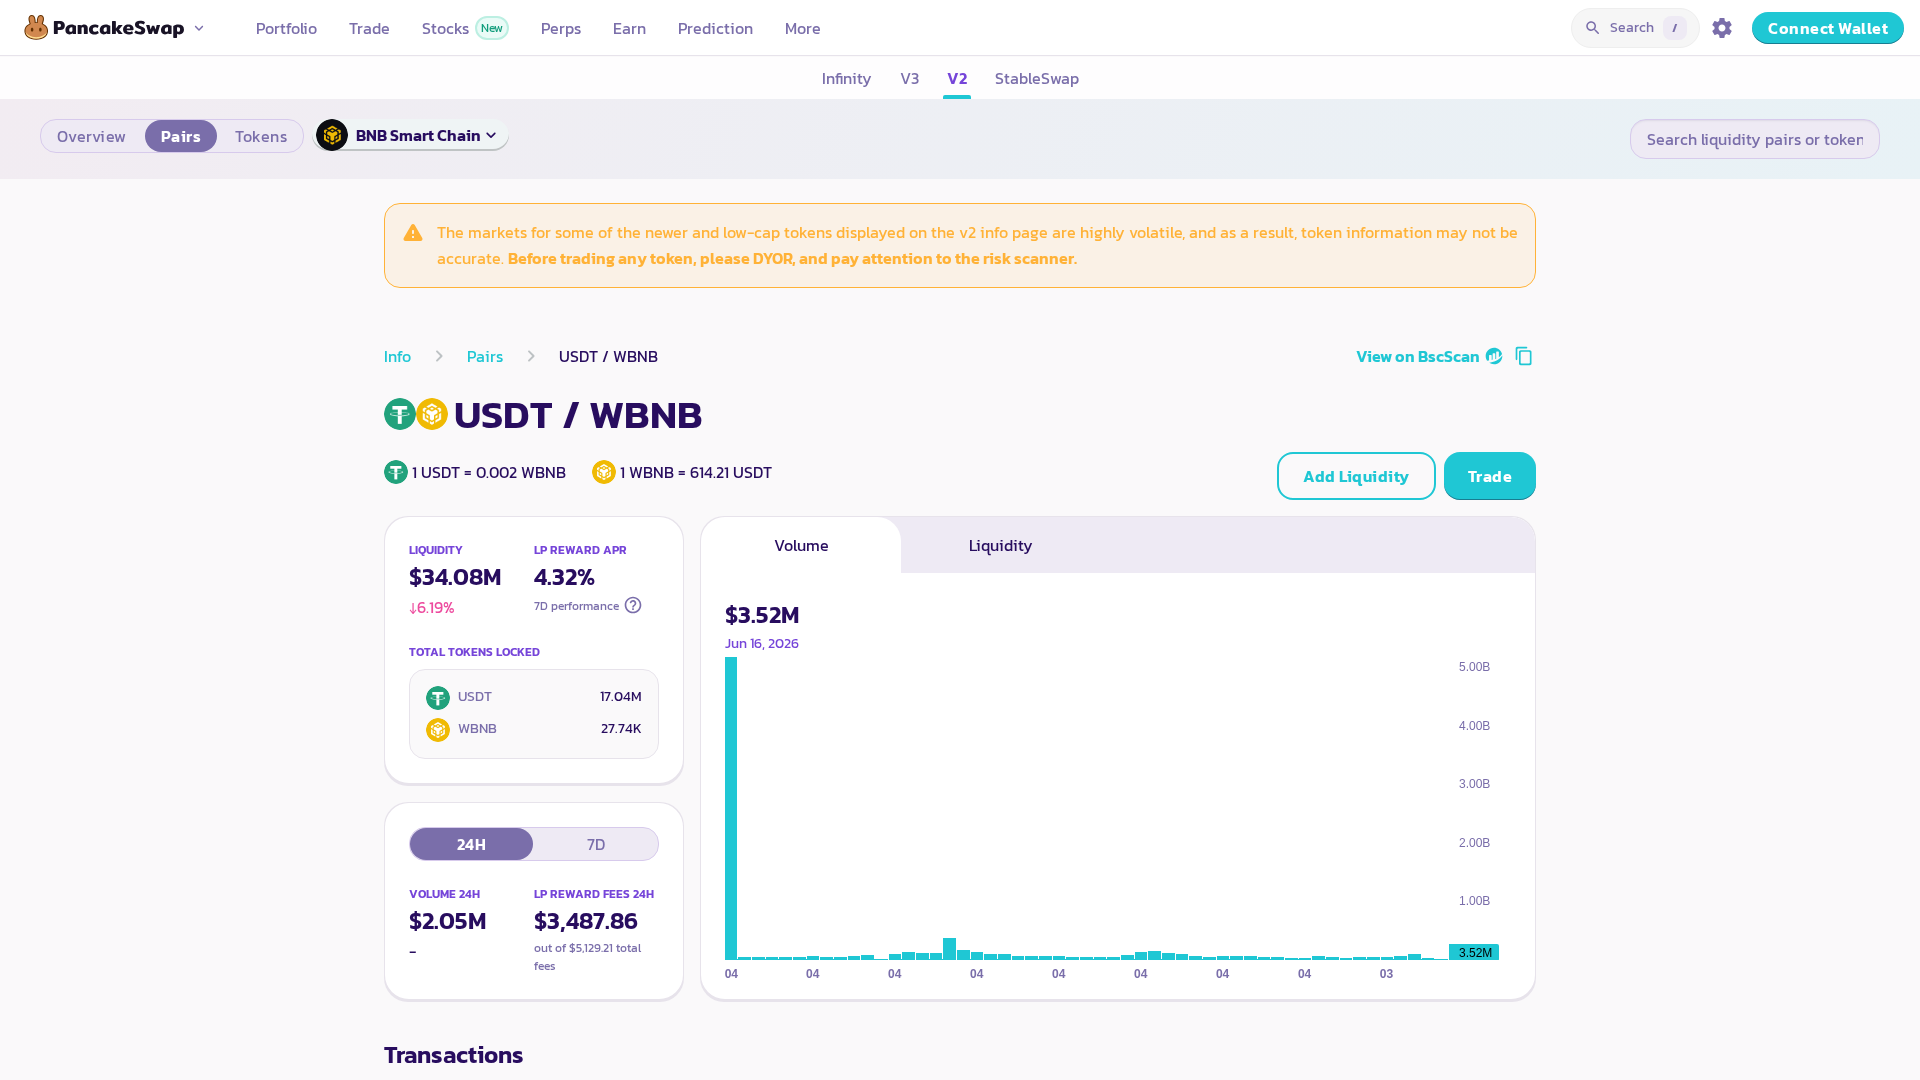Select the 7D time range toggle
The width and height of the screenshot is (1920, 1080).
pyautogui.click(x=596, y=844)
